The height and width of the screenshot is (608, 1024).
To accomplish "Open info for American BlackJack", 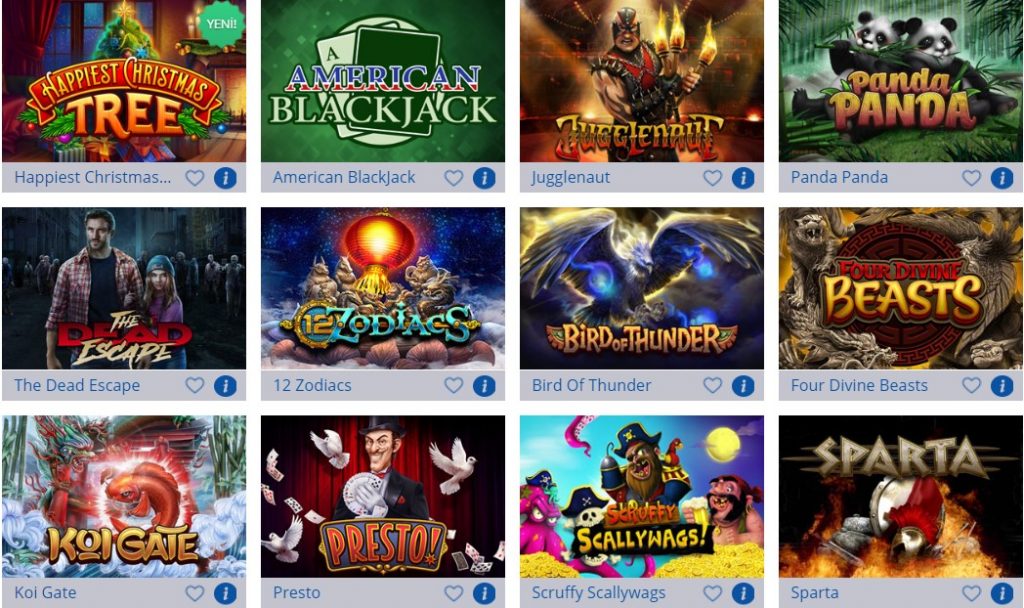I will pos(484,178).
